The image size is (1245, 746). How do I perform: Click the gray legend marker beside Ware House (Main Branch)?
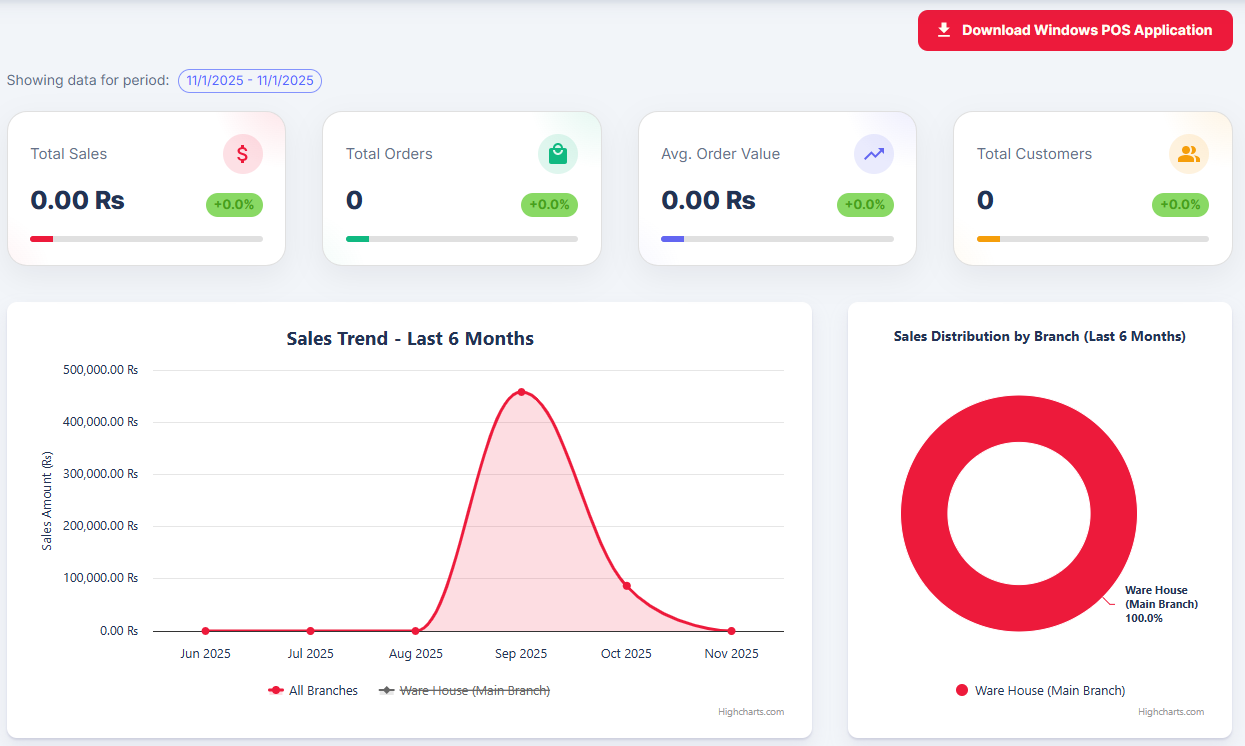[x=384, y=690]
